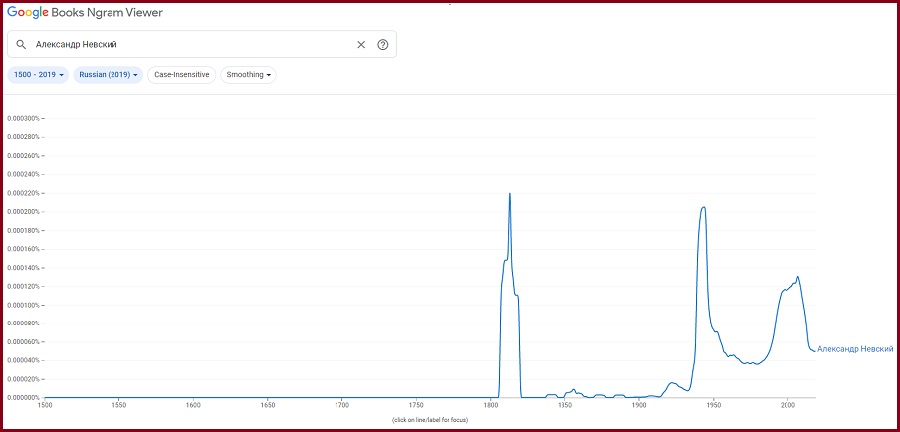Viewport: 900px width, 432px height.
Task: Open the 1500 - 2019 date range dropdown
Action: pos(39,75)
